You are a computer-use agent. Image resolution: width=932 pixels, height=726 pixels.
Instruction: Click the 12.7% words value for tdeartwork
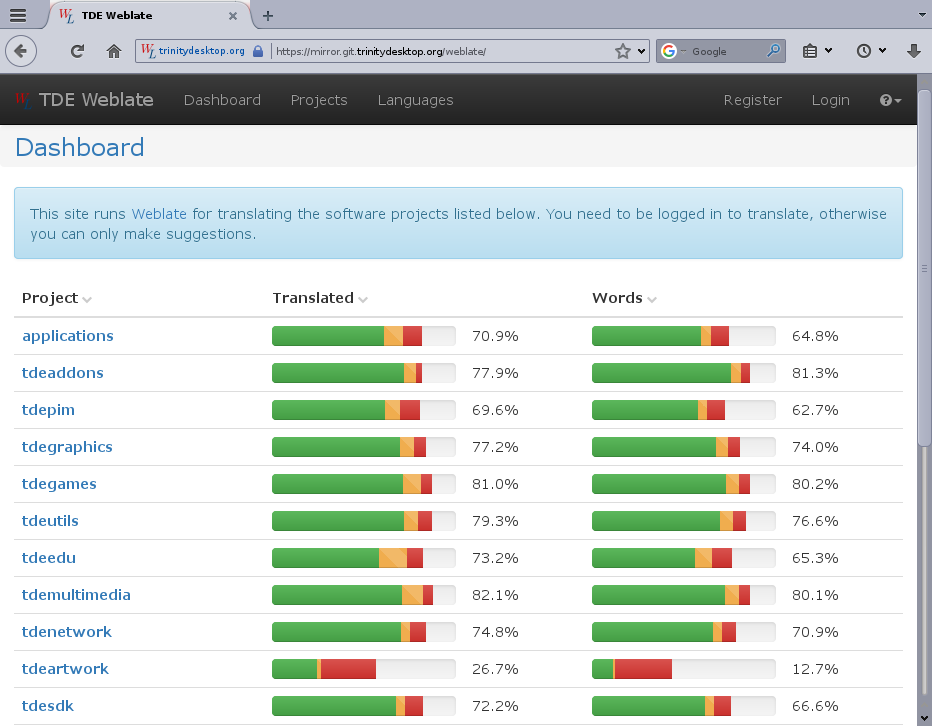click(x=815, y=669)
